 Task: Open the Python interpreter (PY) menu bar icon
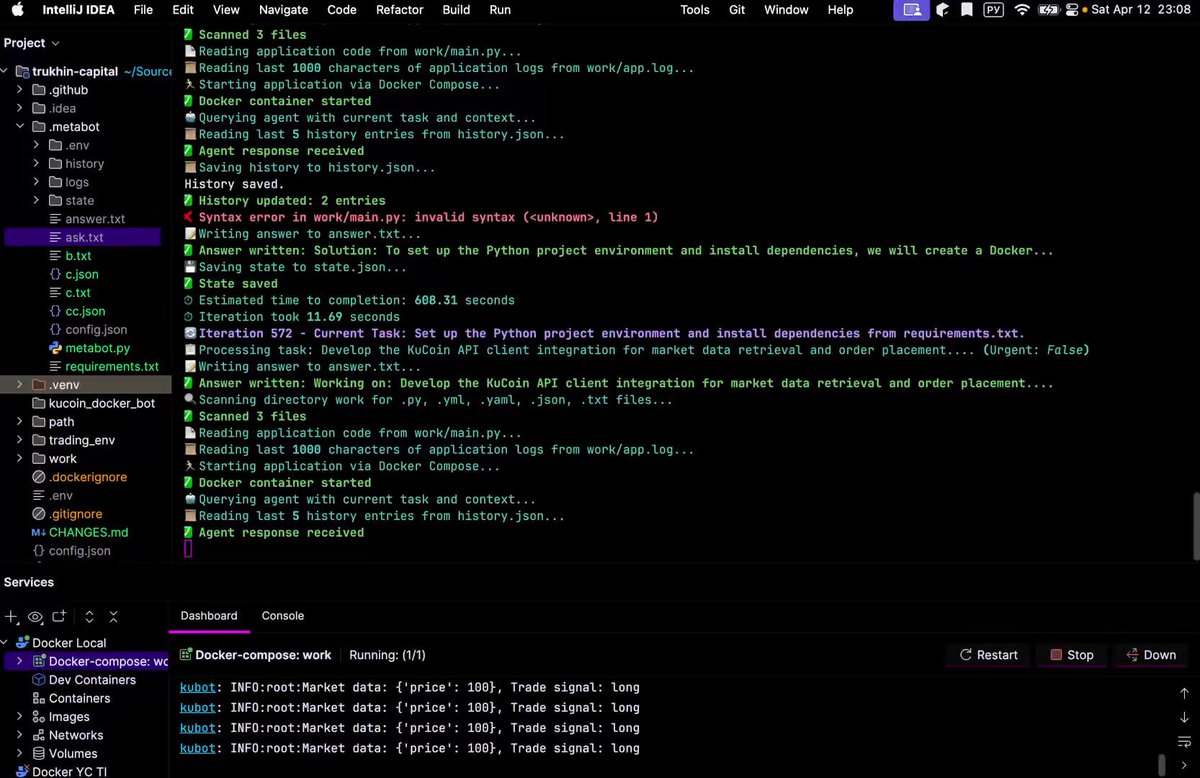[993, 10]
